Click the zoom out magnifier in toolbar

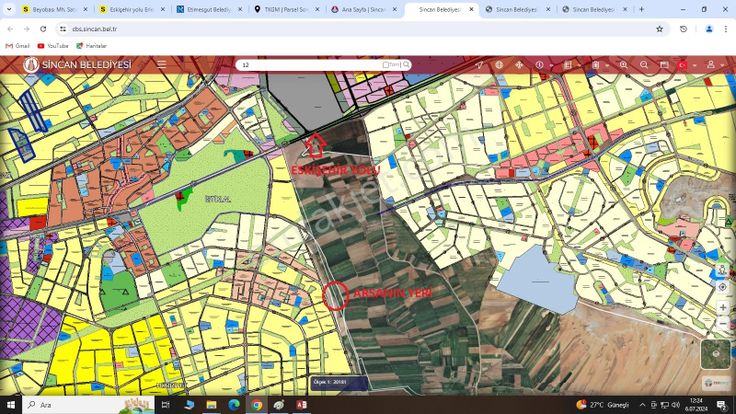tap(644, 65)
